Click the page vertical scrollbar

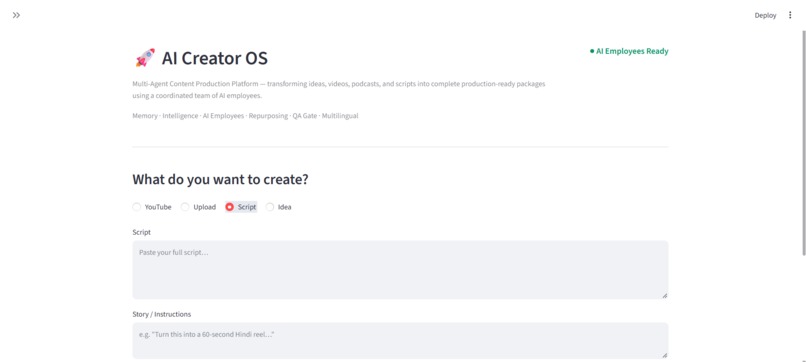pyautogui.click(x=803, y=142)
